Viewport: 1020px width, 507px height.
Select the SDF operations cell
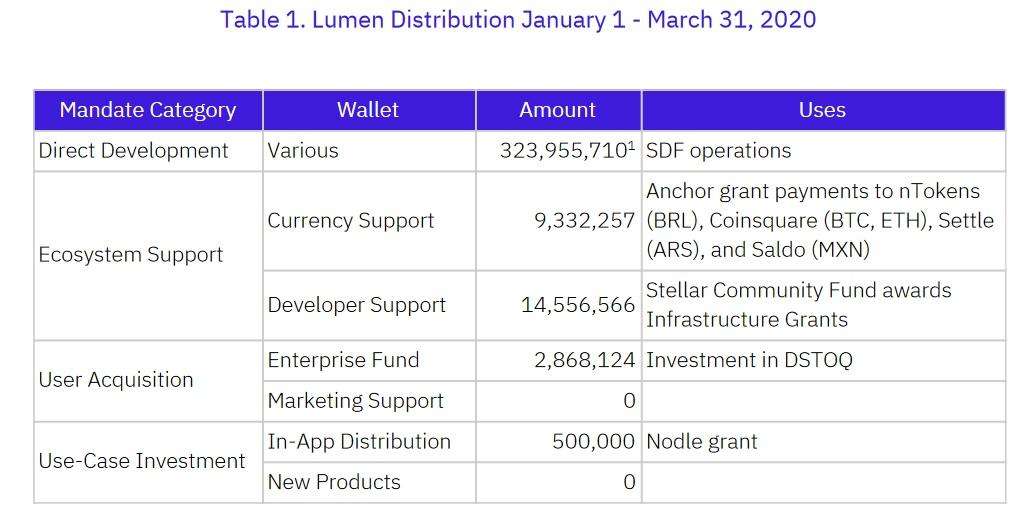click(x=718, y=151)
